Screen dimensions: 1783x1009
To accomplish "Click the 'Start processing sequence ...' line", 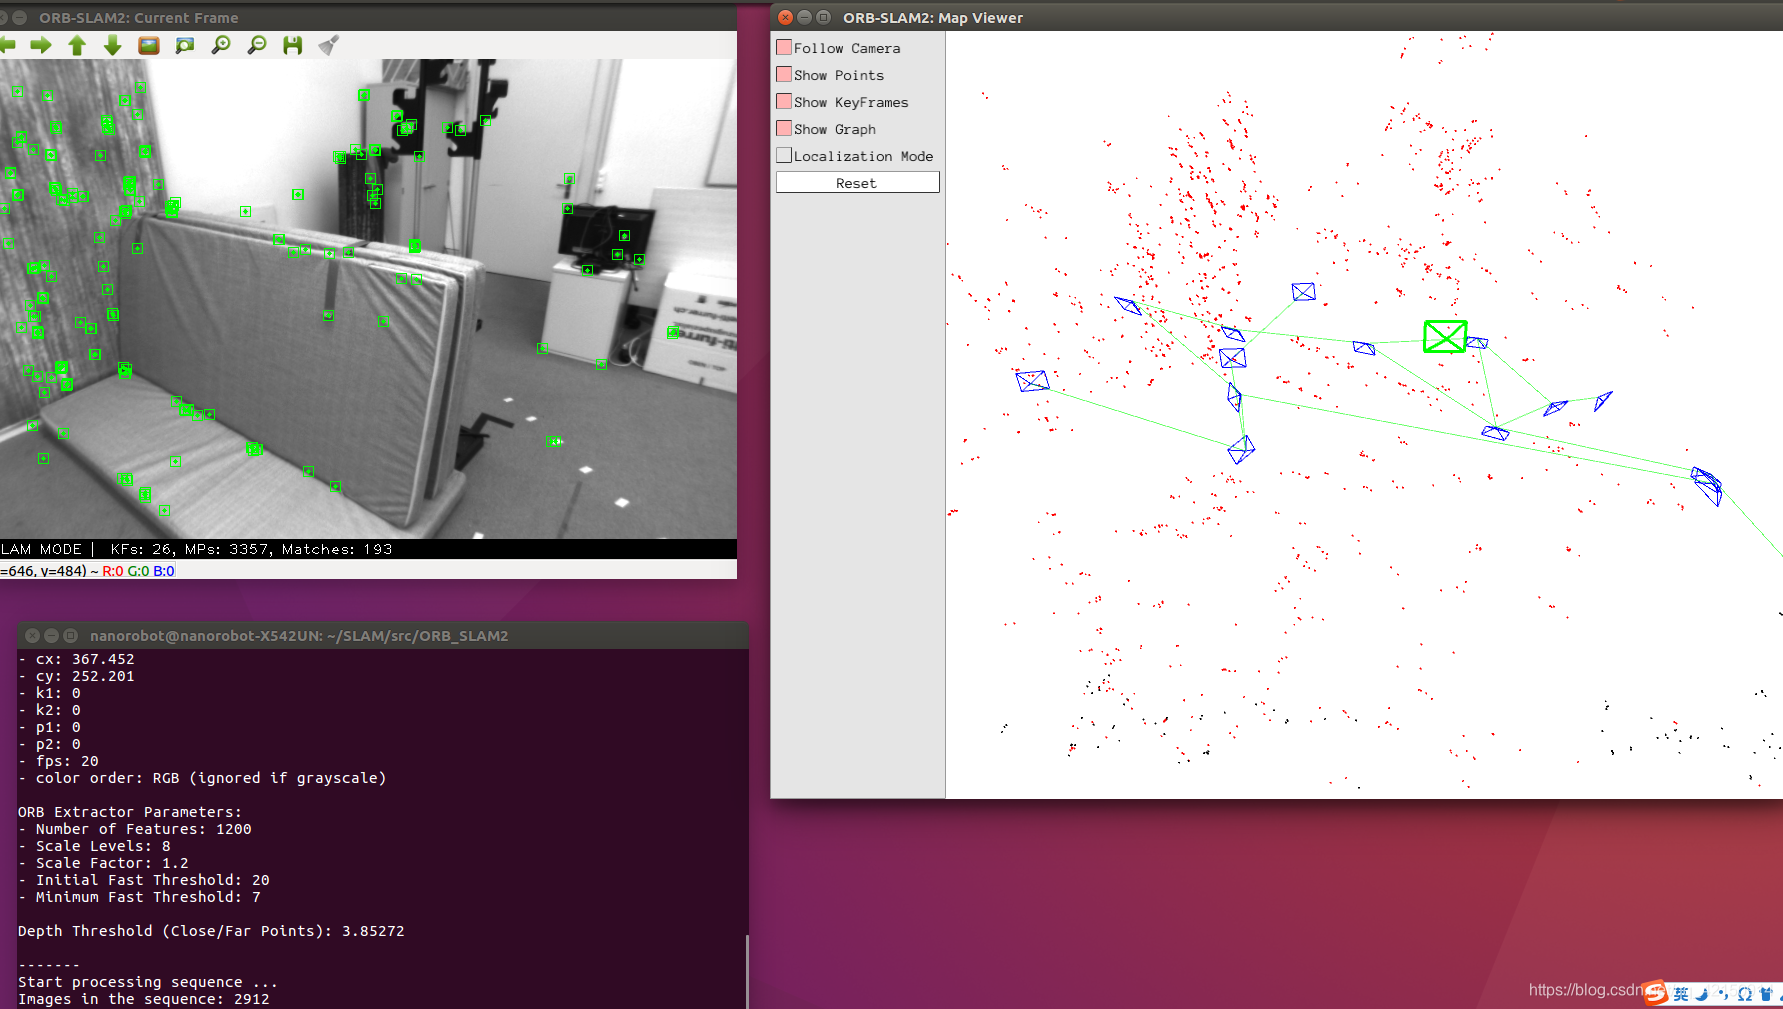I will pyautogui.click(x=148, y=982).
